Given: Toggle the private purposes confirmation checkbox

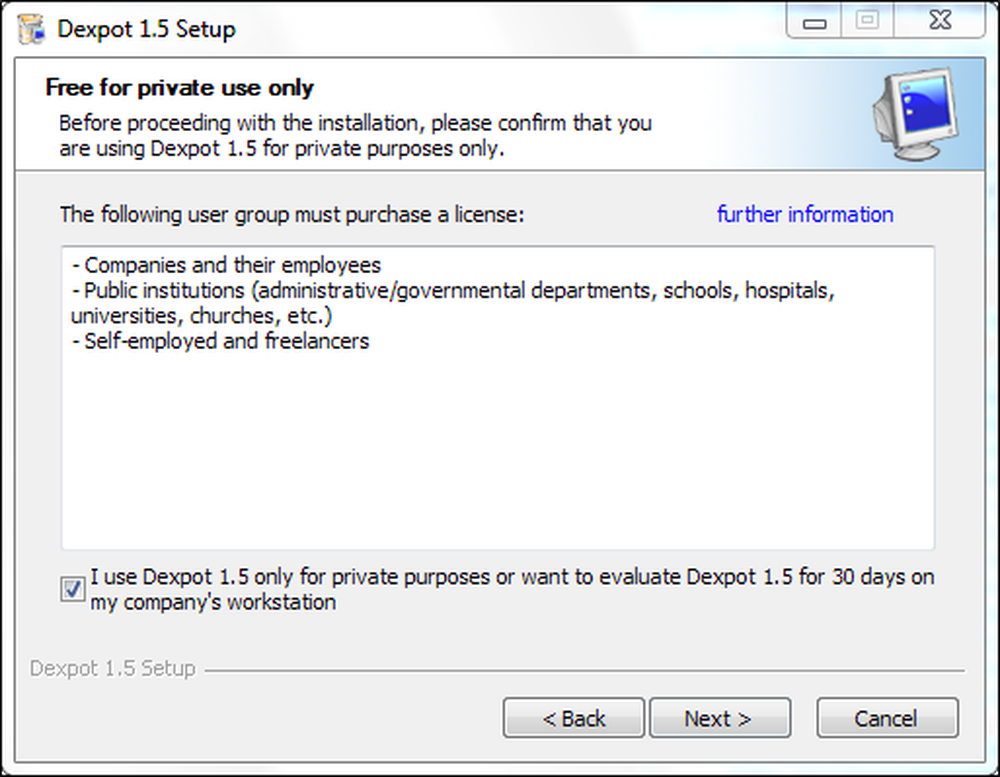Looking at the screenshot, I should click(72, 589).
